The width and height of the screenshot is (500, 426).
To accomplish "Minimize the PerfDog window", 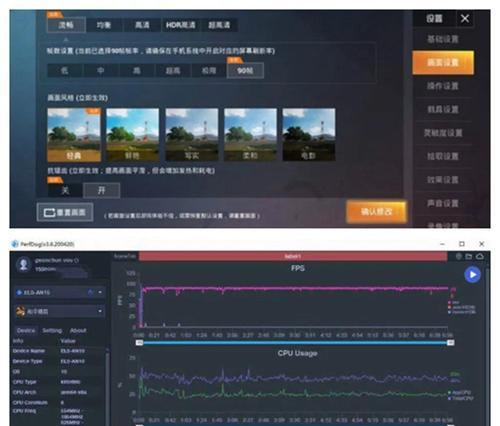I will point(442,244).
